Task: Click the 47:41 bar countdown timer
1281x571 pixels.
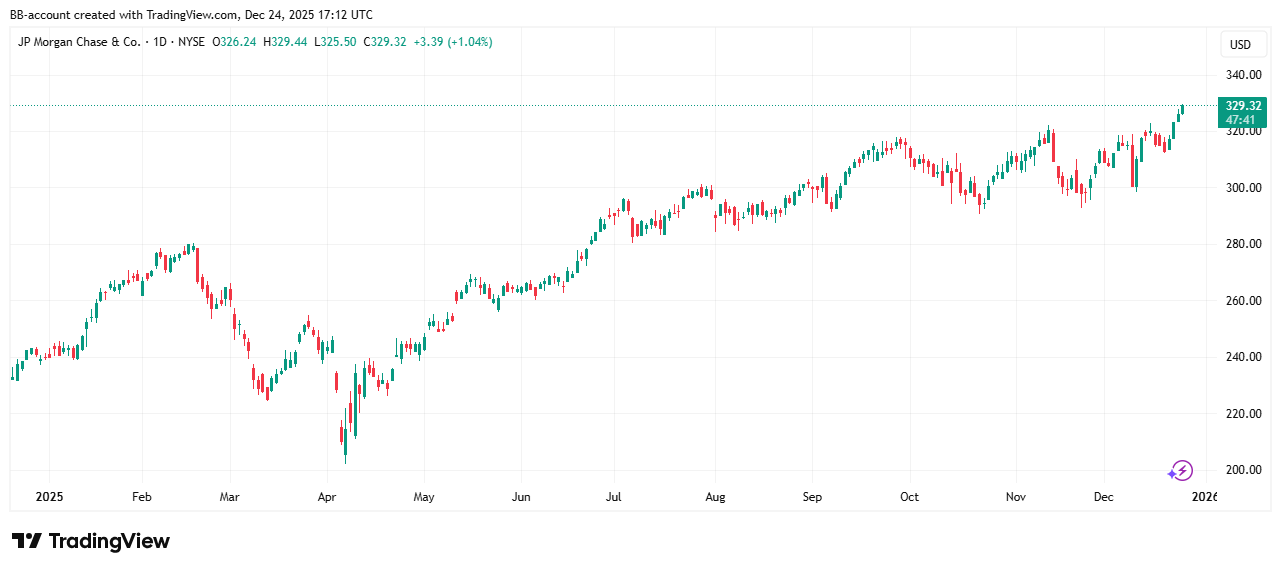Action: coord(1241,120)
